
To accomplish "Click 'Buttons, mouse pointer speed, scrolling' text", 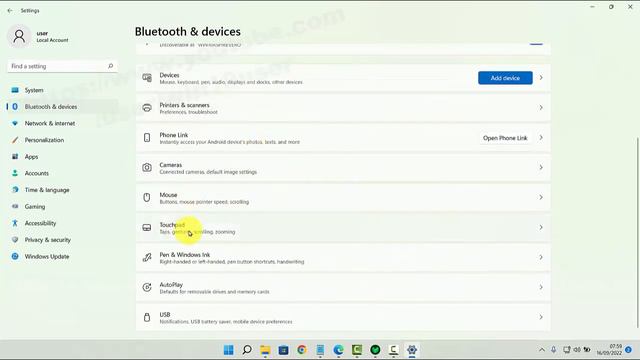I will coord(204,202).
